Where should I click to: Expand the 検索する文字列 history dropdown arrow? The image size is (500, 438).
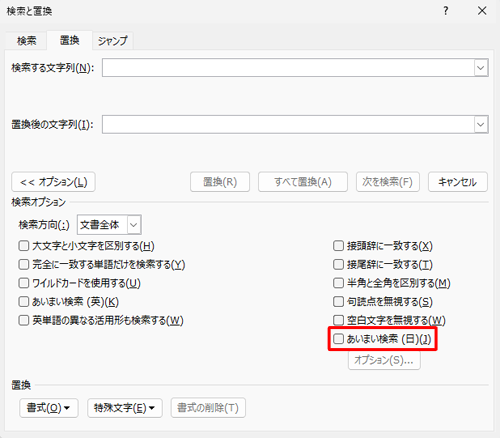481,68
